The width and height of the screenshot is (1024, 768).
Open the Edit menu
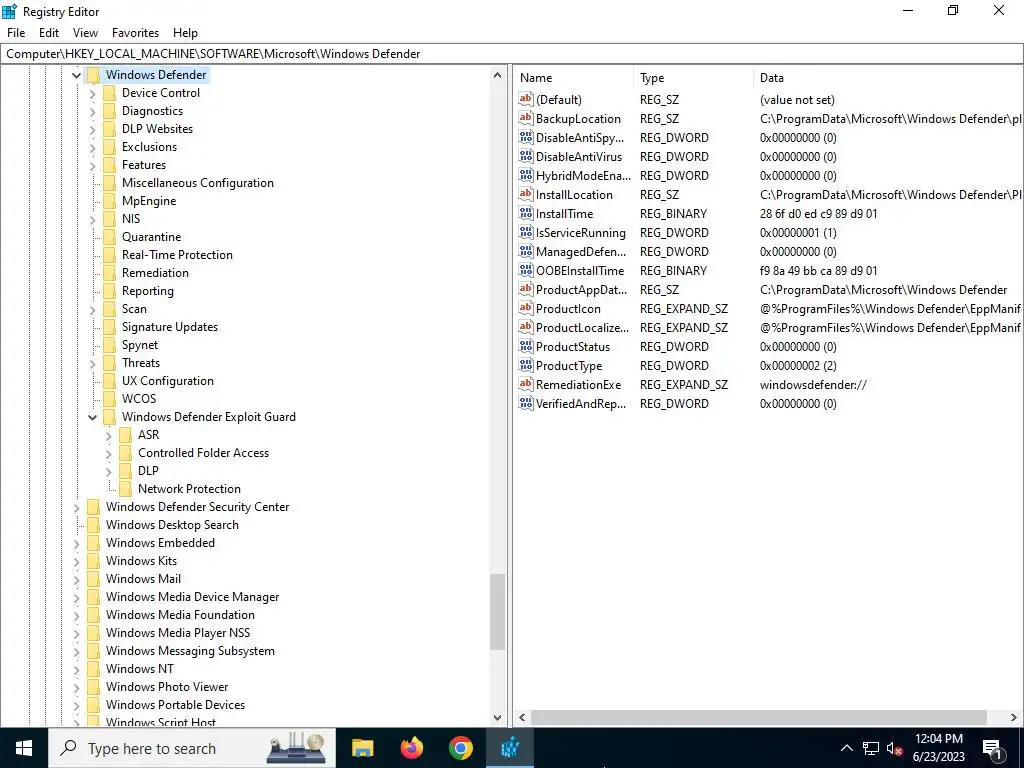[49, 33]
